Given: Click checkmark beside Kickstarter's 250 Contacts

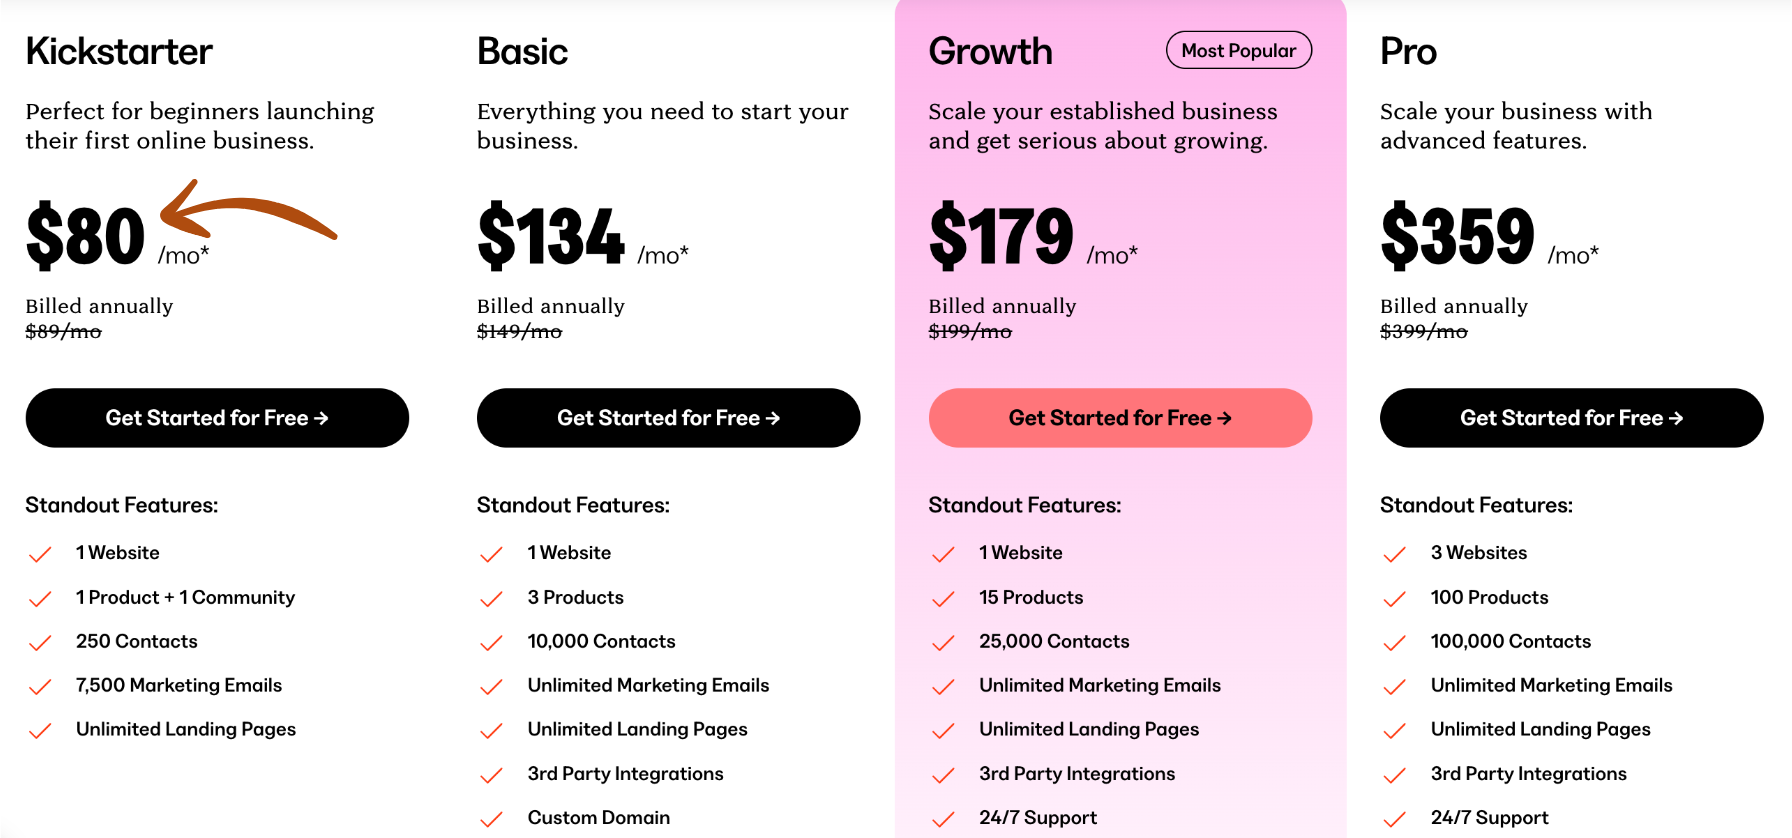Looking at the screenshot, I should (40, 643).
